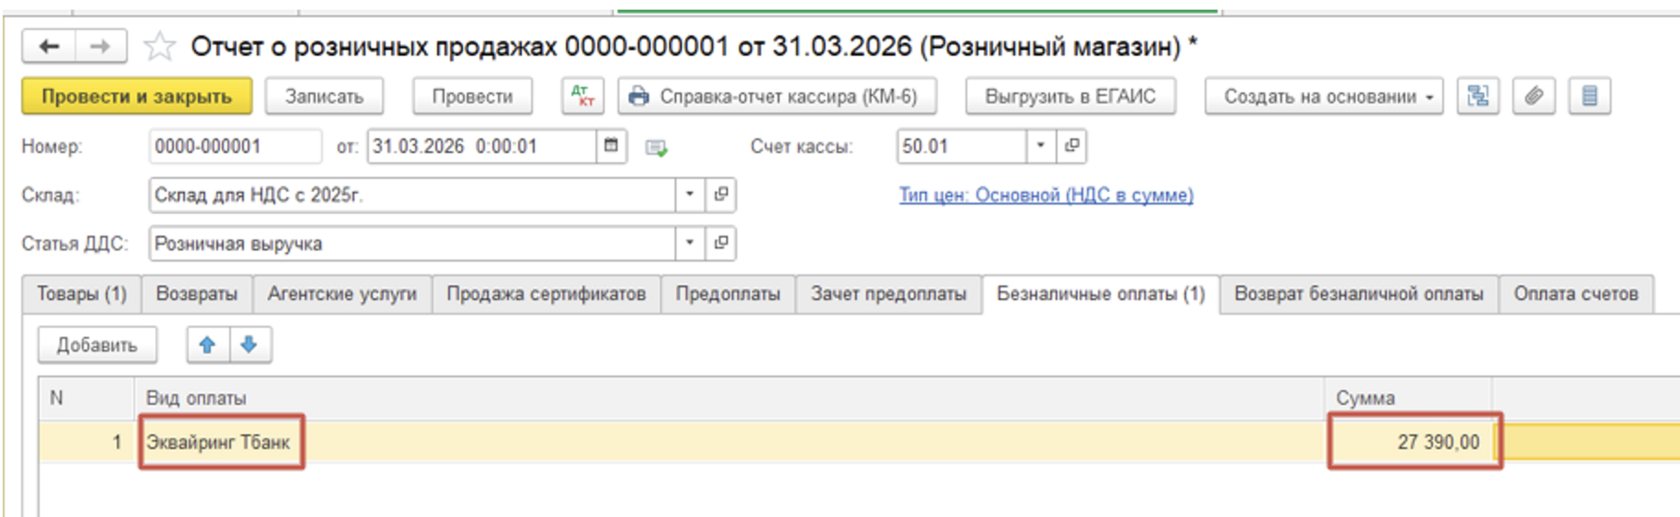Go forward with the right arrow button
Image resolution: width=1680 pixels, height=517 pixels.
(100, 46)
